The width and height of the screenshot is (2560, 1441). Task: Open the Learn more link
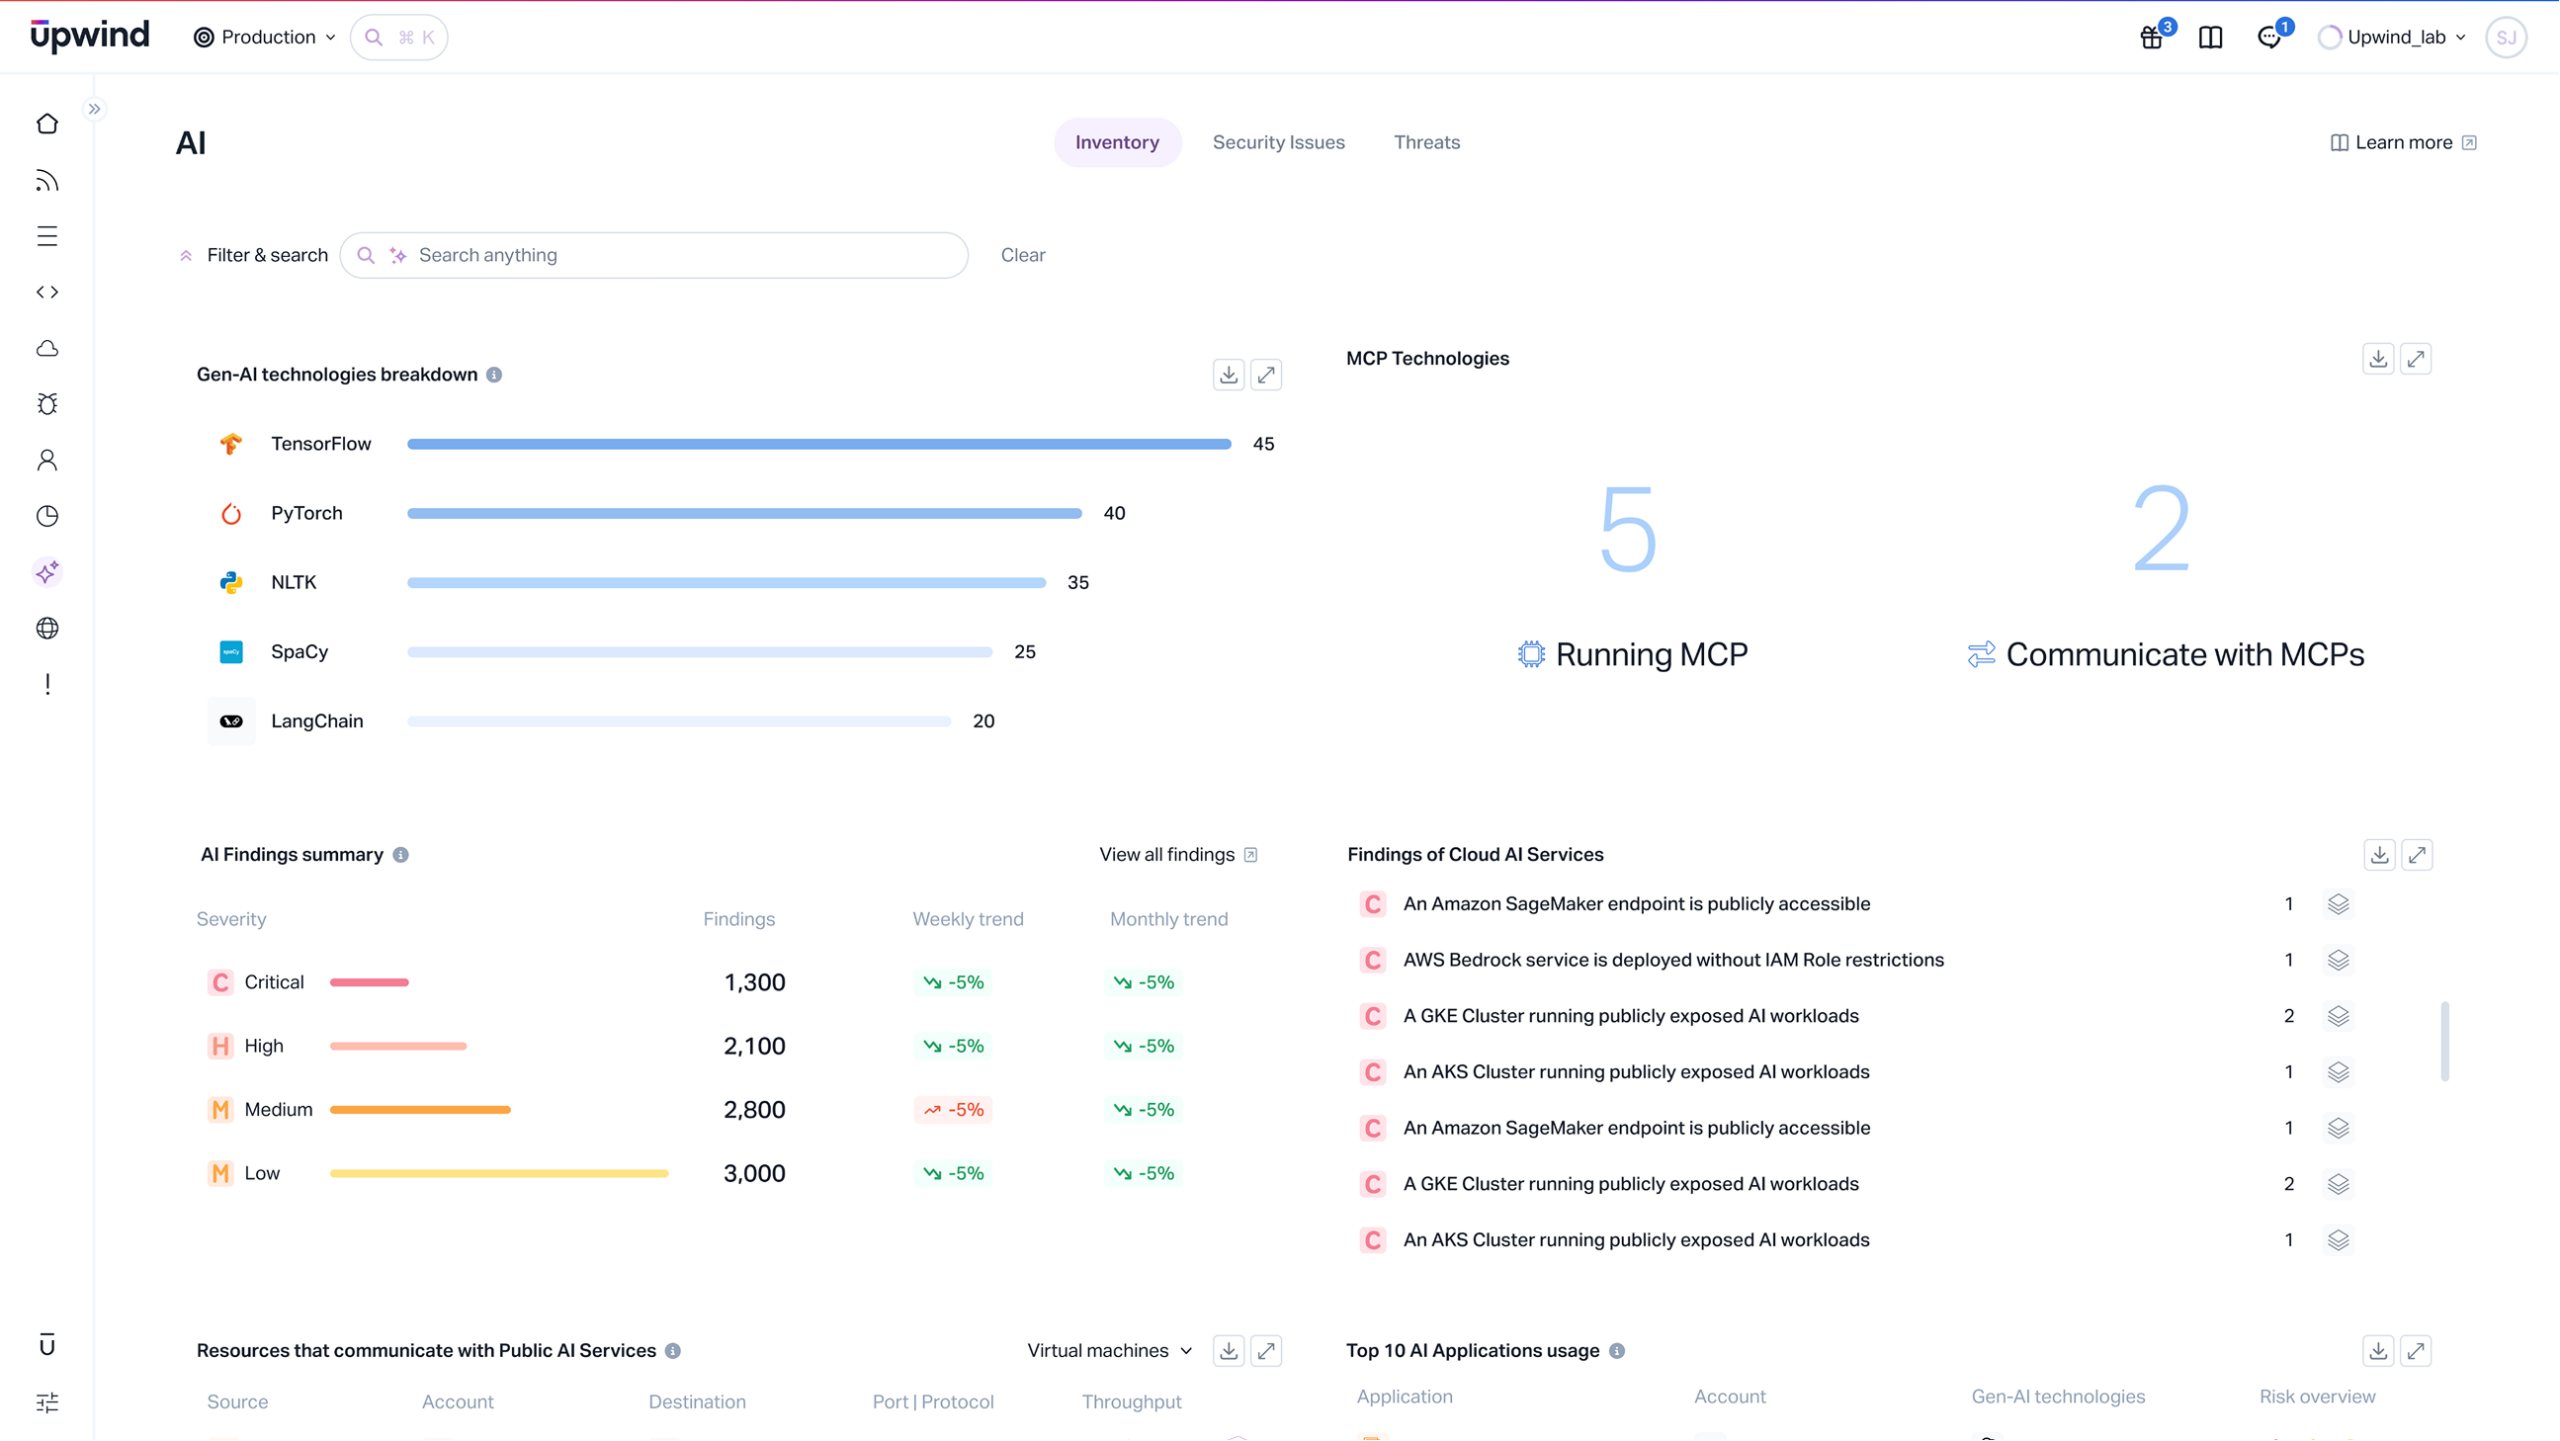(2403, 142)
